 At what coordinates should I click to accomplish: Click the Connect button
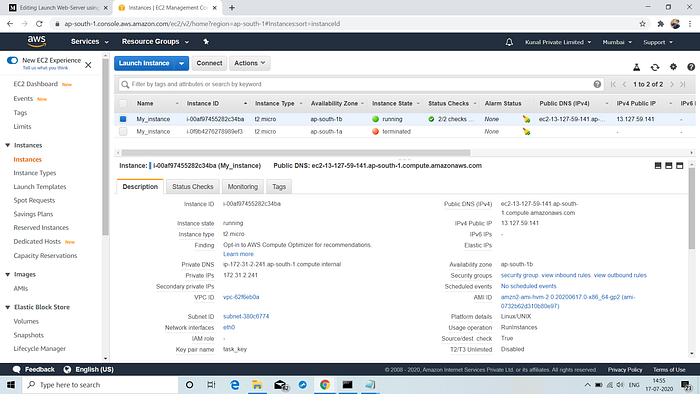209,63
